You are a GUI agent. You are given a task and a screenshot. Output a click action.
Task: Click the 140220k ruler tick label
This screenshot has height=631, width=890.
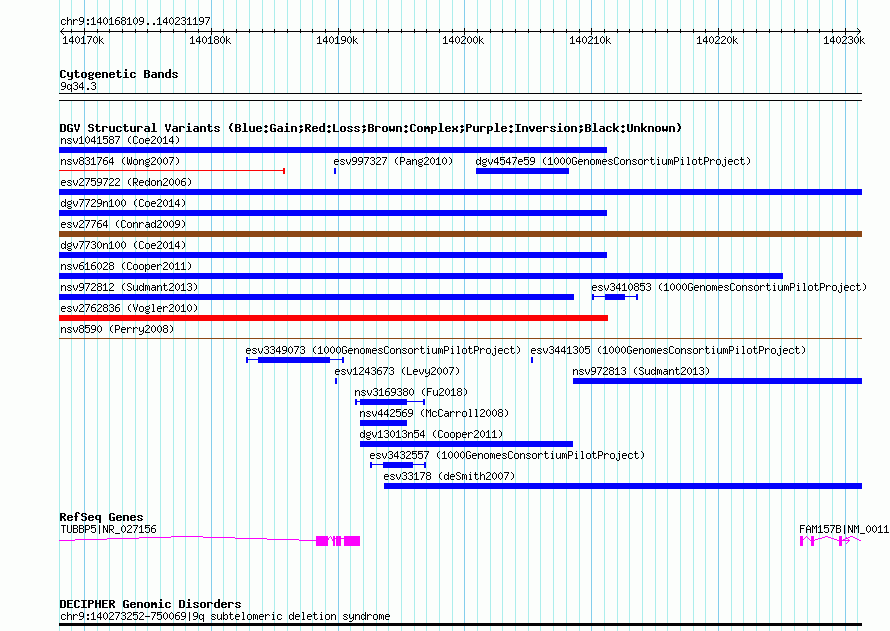pyautogui.click(x=717, y=40)
